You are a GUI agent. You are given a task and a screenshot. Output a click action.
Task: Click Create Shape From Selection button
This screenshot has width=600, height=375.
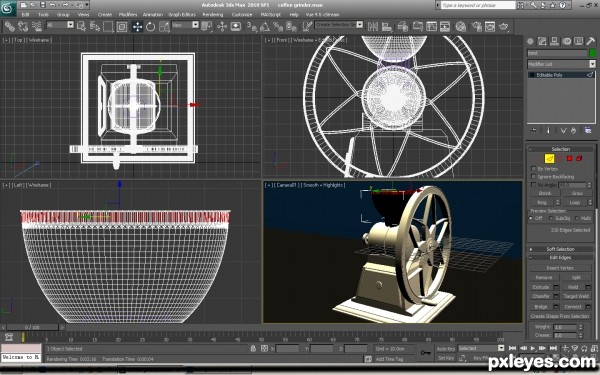pos(560,316)
